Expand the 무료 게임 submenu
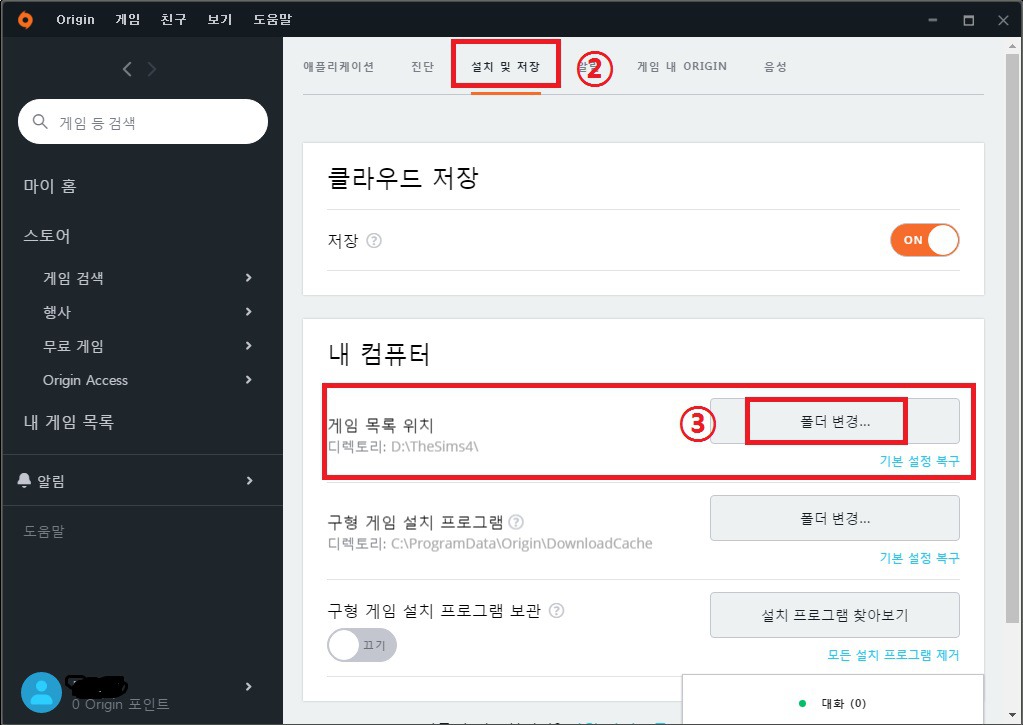 pos(249,346)
